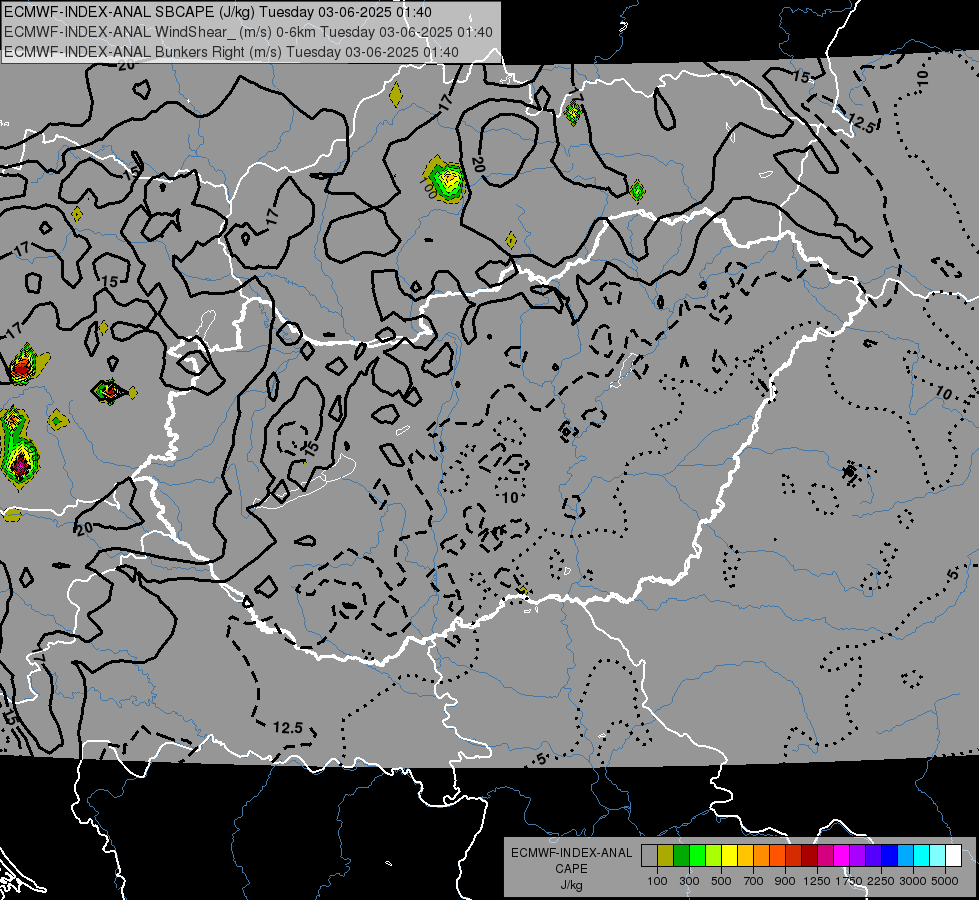Click the Bunkers Right title line

tap(232, 52)
